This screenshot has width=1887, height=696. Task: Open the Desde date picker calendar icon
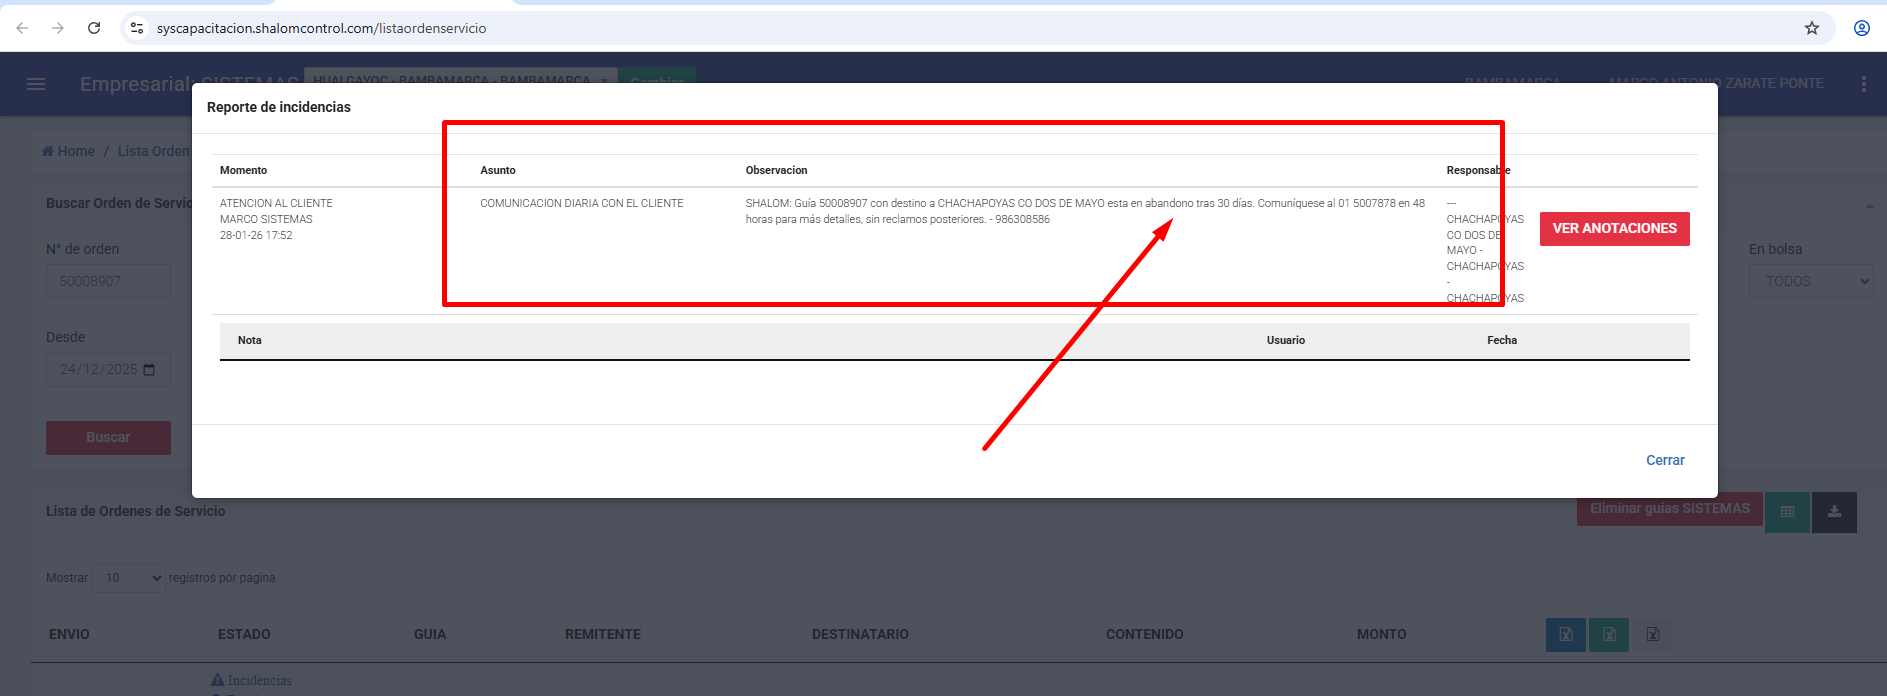click(149, 370)
